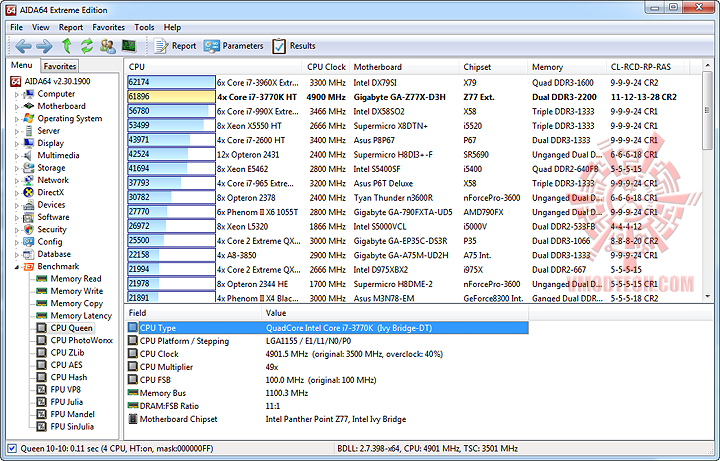This screenshot has width=720, height=461.
Task: Open the Tools menu
Action: pos(144,28)
